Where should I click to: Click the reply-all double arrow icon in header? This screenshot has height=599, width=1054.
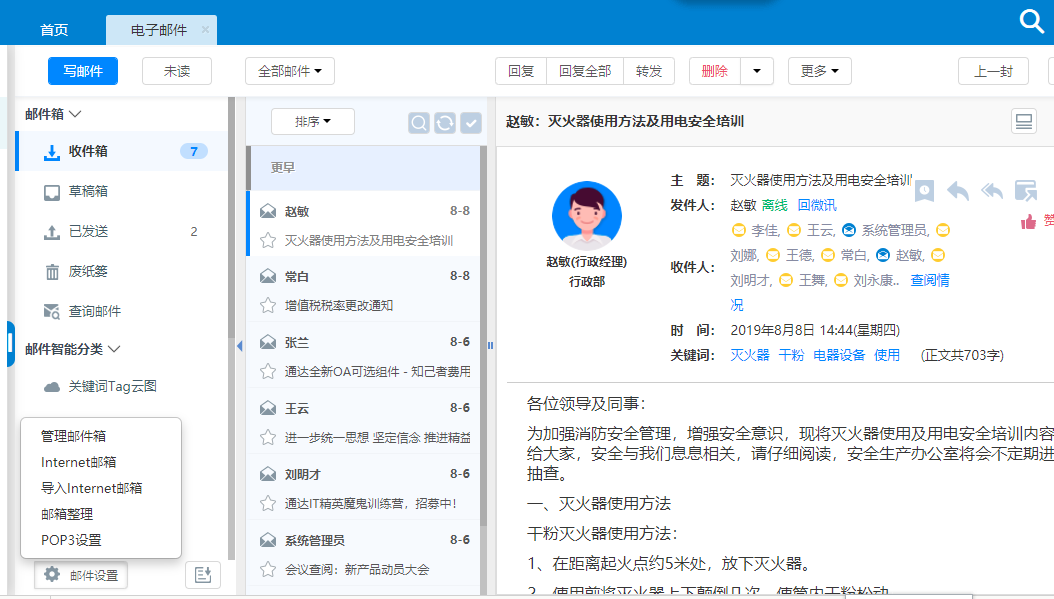(x=992, y=190)
